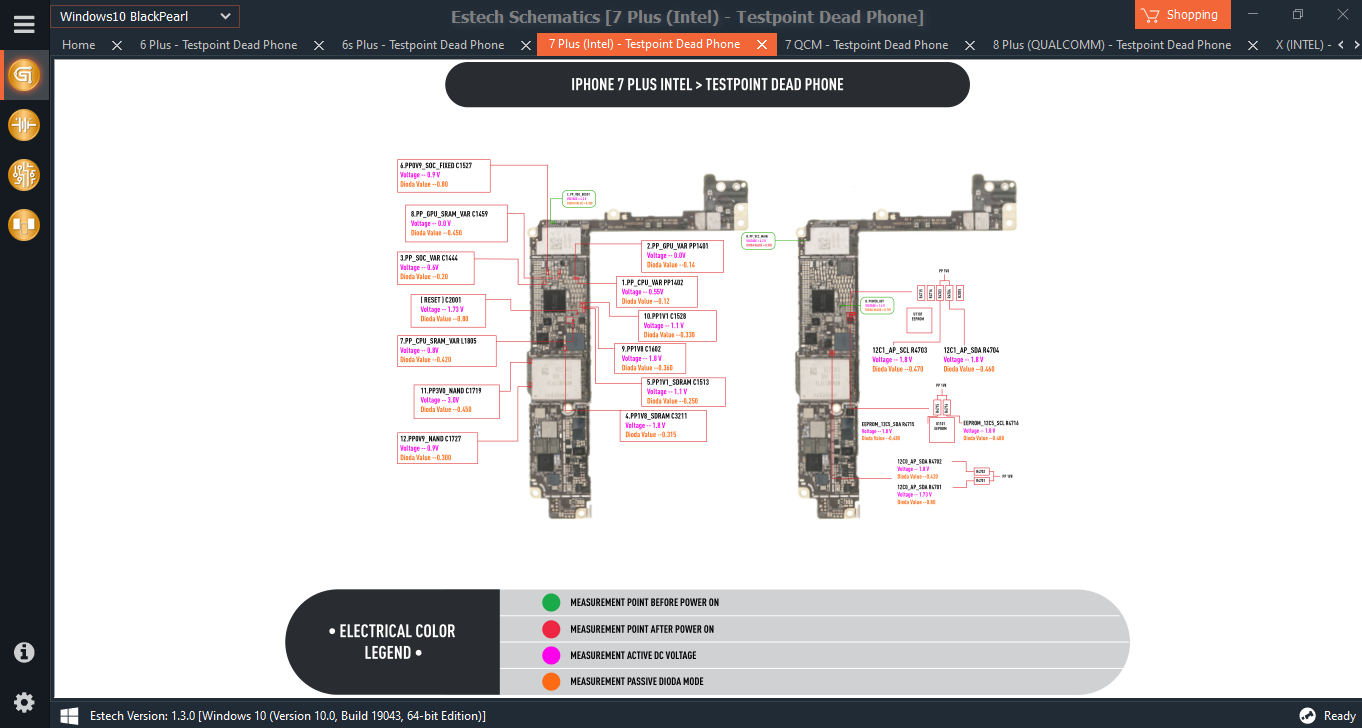1362x728 pixels.
Task: Click the Shopping button
Action: tap(1183, 15)
